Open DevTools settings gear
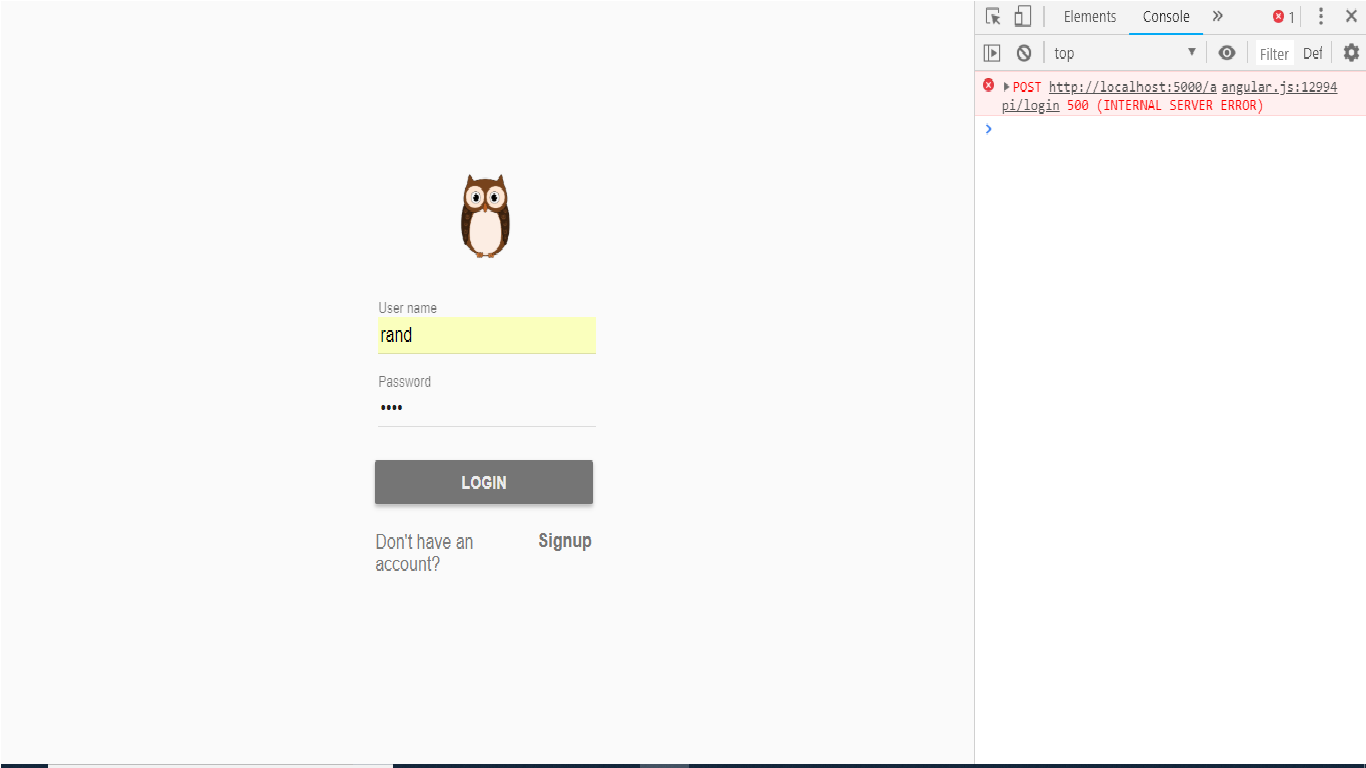Screen dimensions: 1366x768 [1351, 52]
